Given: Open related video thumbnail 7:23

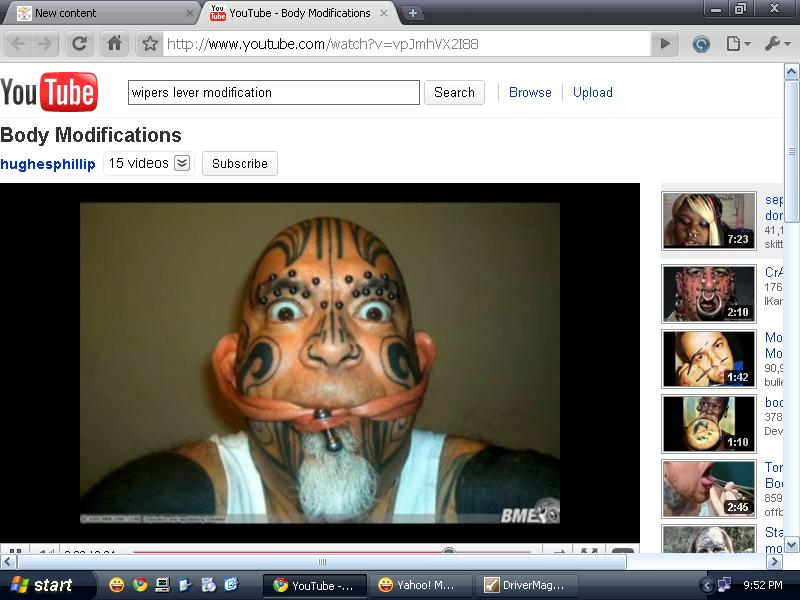Looking at the screenshot, I should 709,221.
